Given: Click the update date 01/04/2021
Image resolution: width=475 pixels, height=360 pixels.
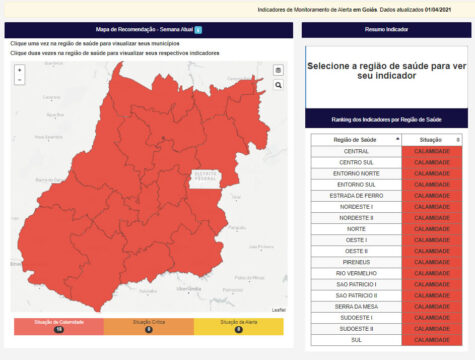Looking at the screenshot, I should tap(438, 10).
